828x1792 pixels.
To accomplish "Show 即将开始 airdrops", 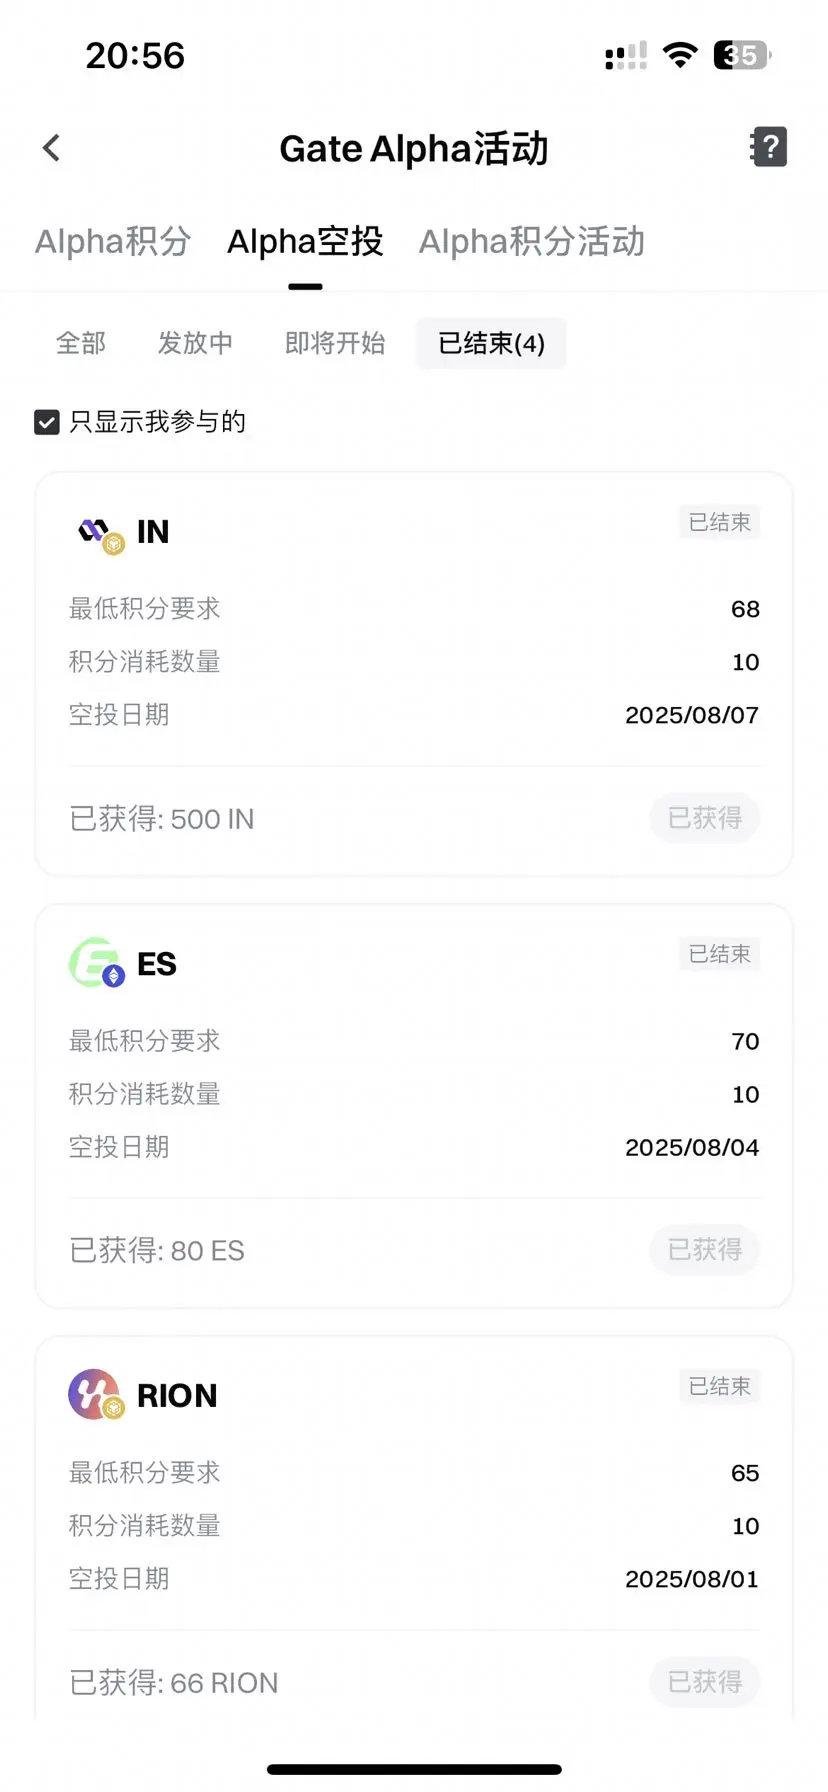I will 335,344.
